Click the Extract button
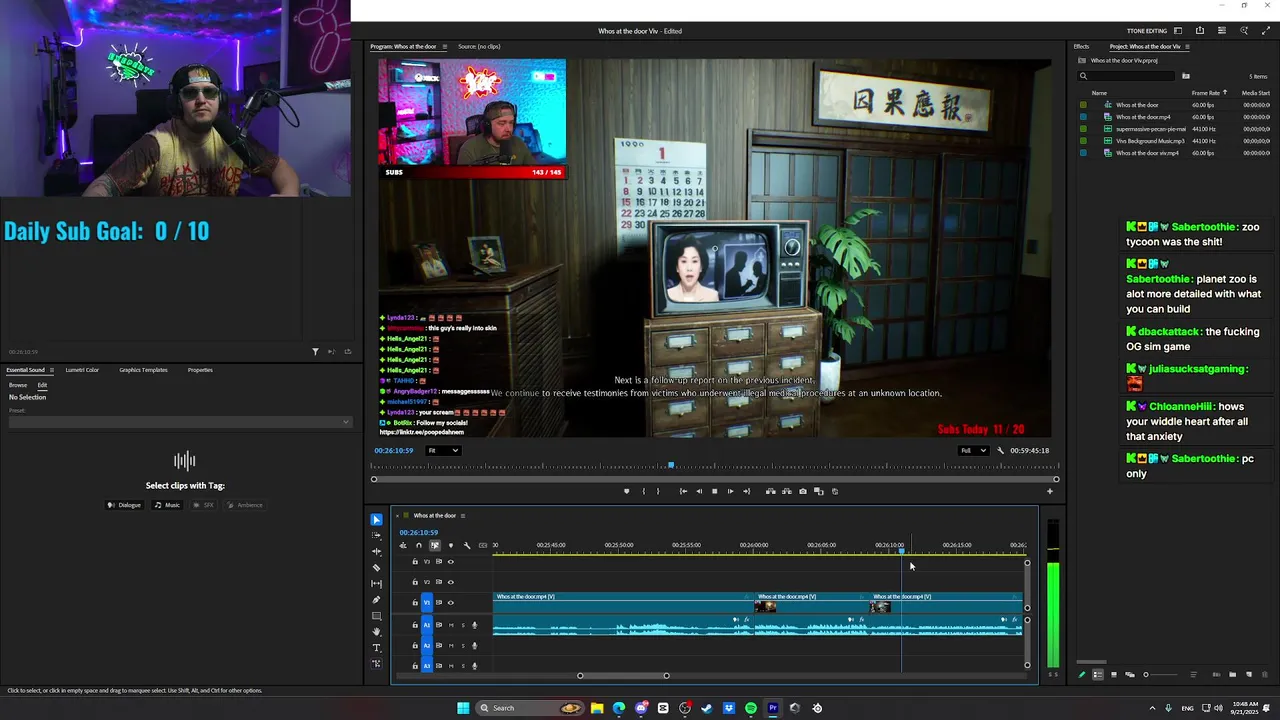 [x=787, y=491]
